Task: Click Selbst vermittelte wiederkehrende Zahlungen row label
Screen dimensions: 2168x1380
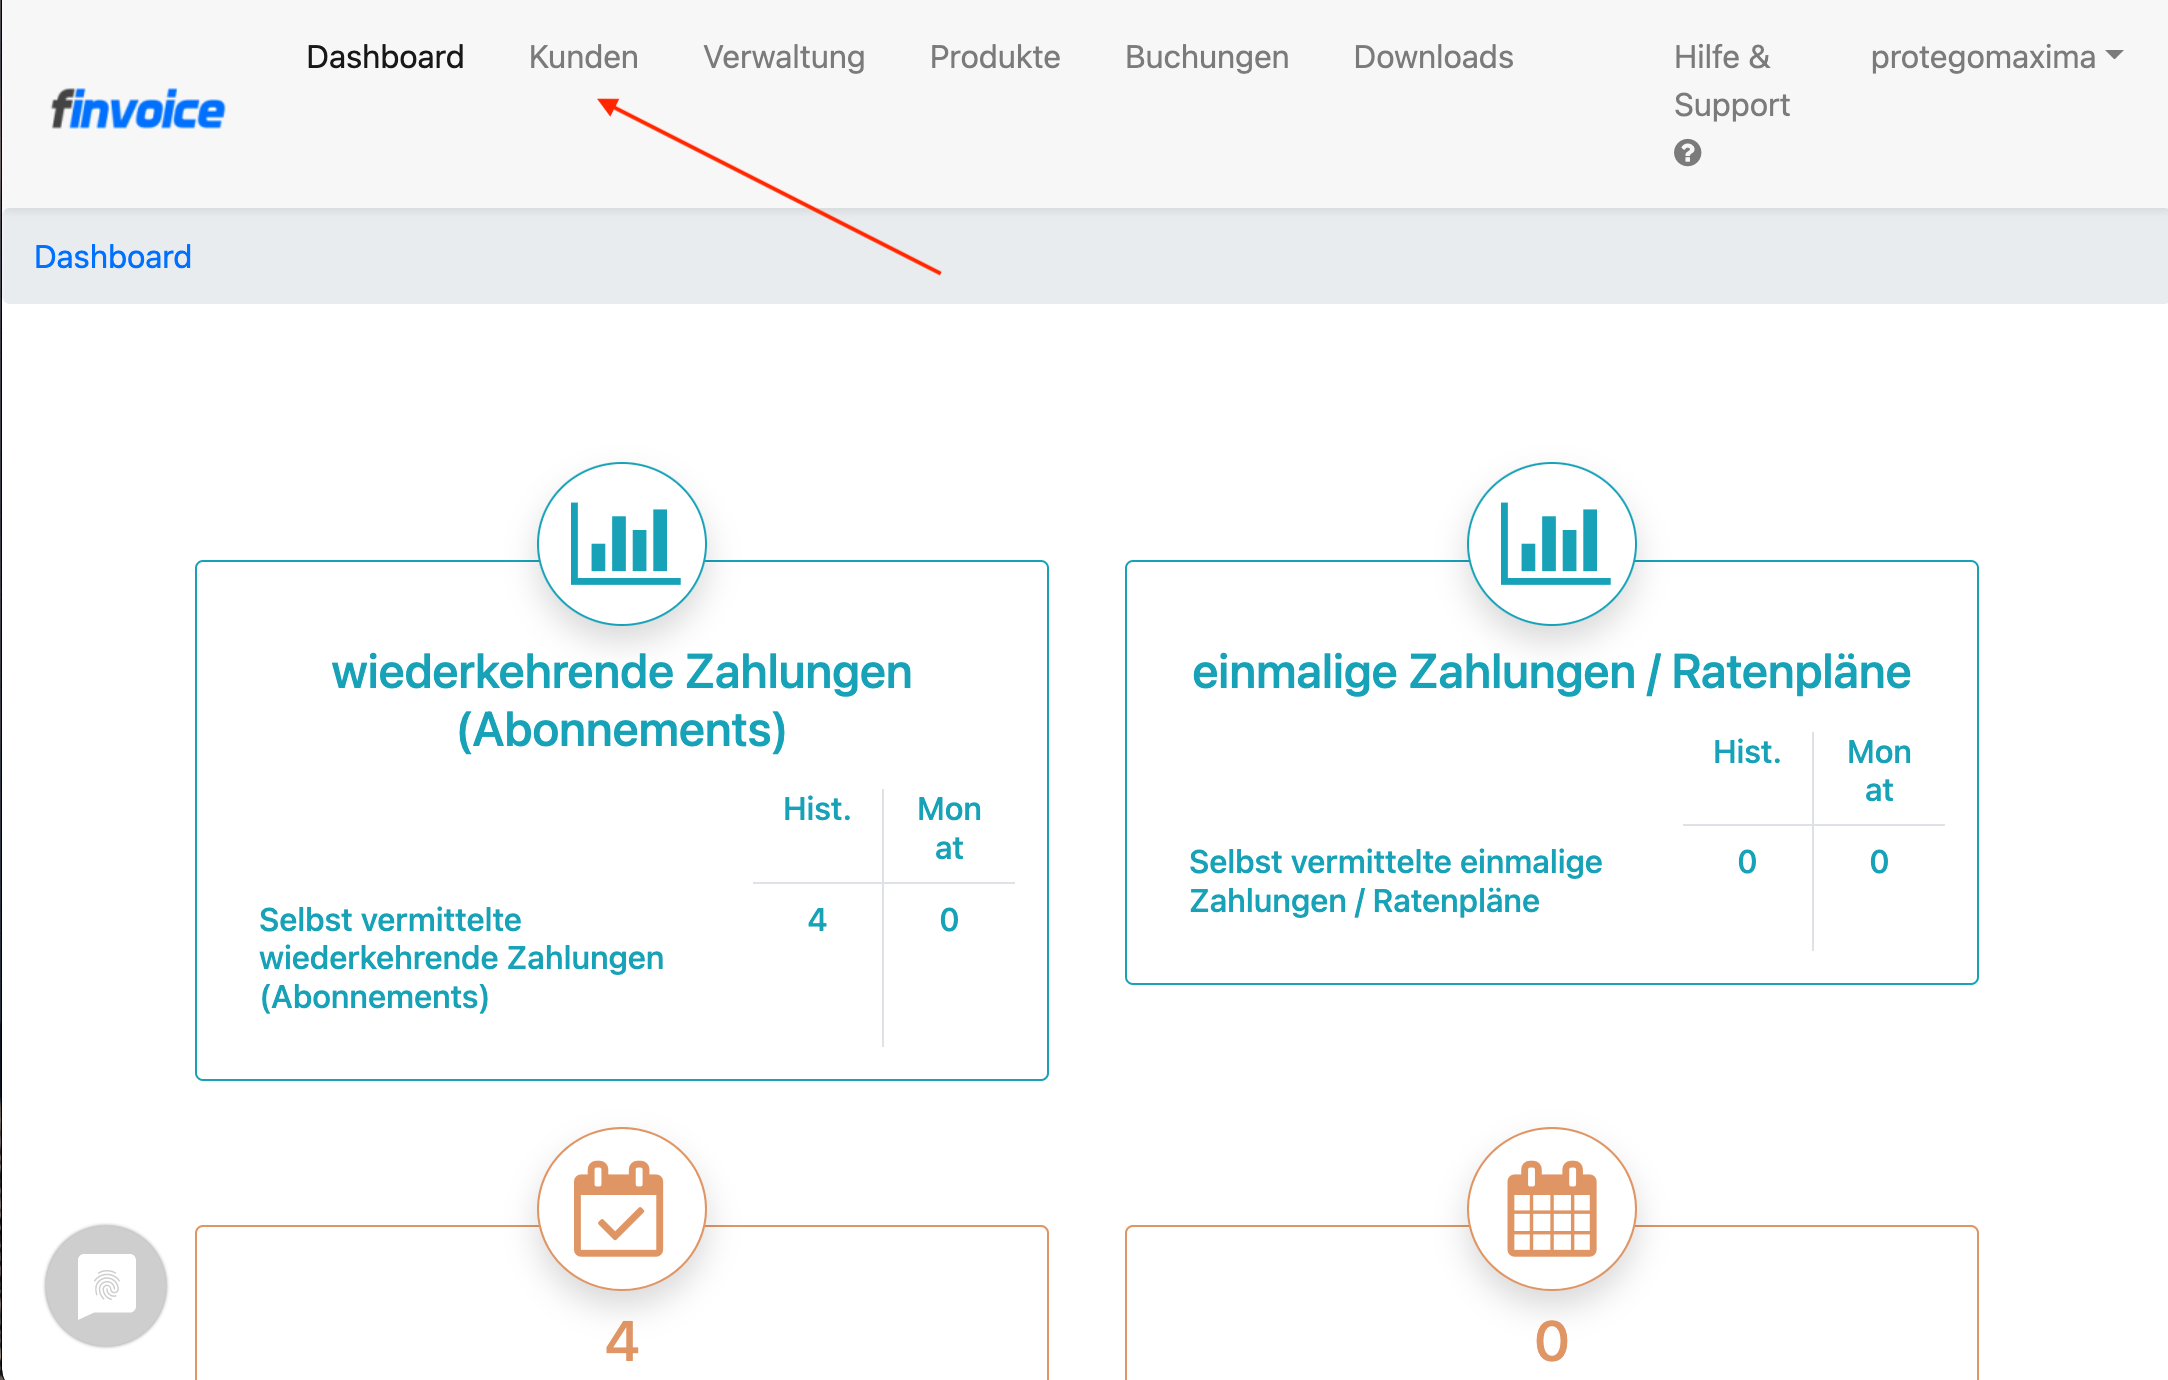Action: 461,958
